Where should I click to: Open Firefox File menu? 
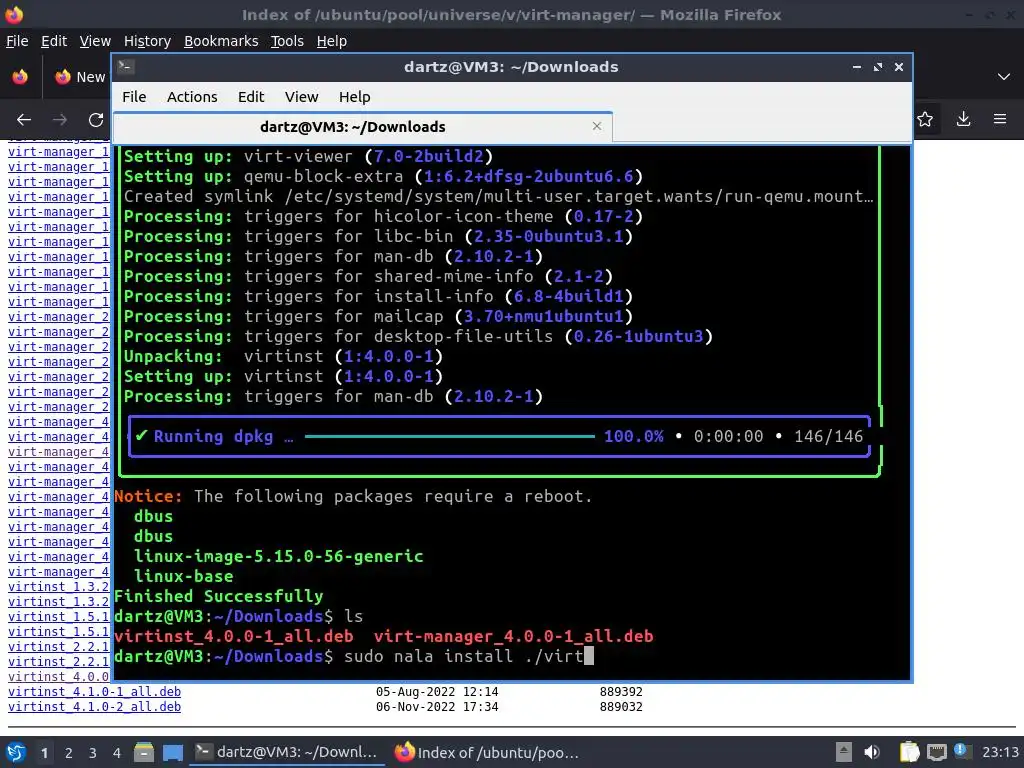click(17, 41)
